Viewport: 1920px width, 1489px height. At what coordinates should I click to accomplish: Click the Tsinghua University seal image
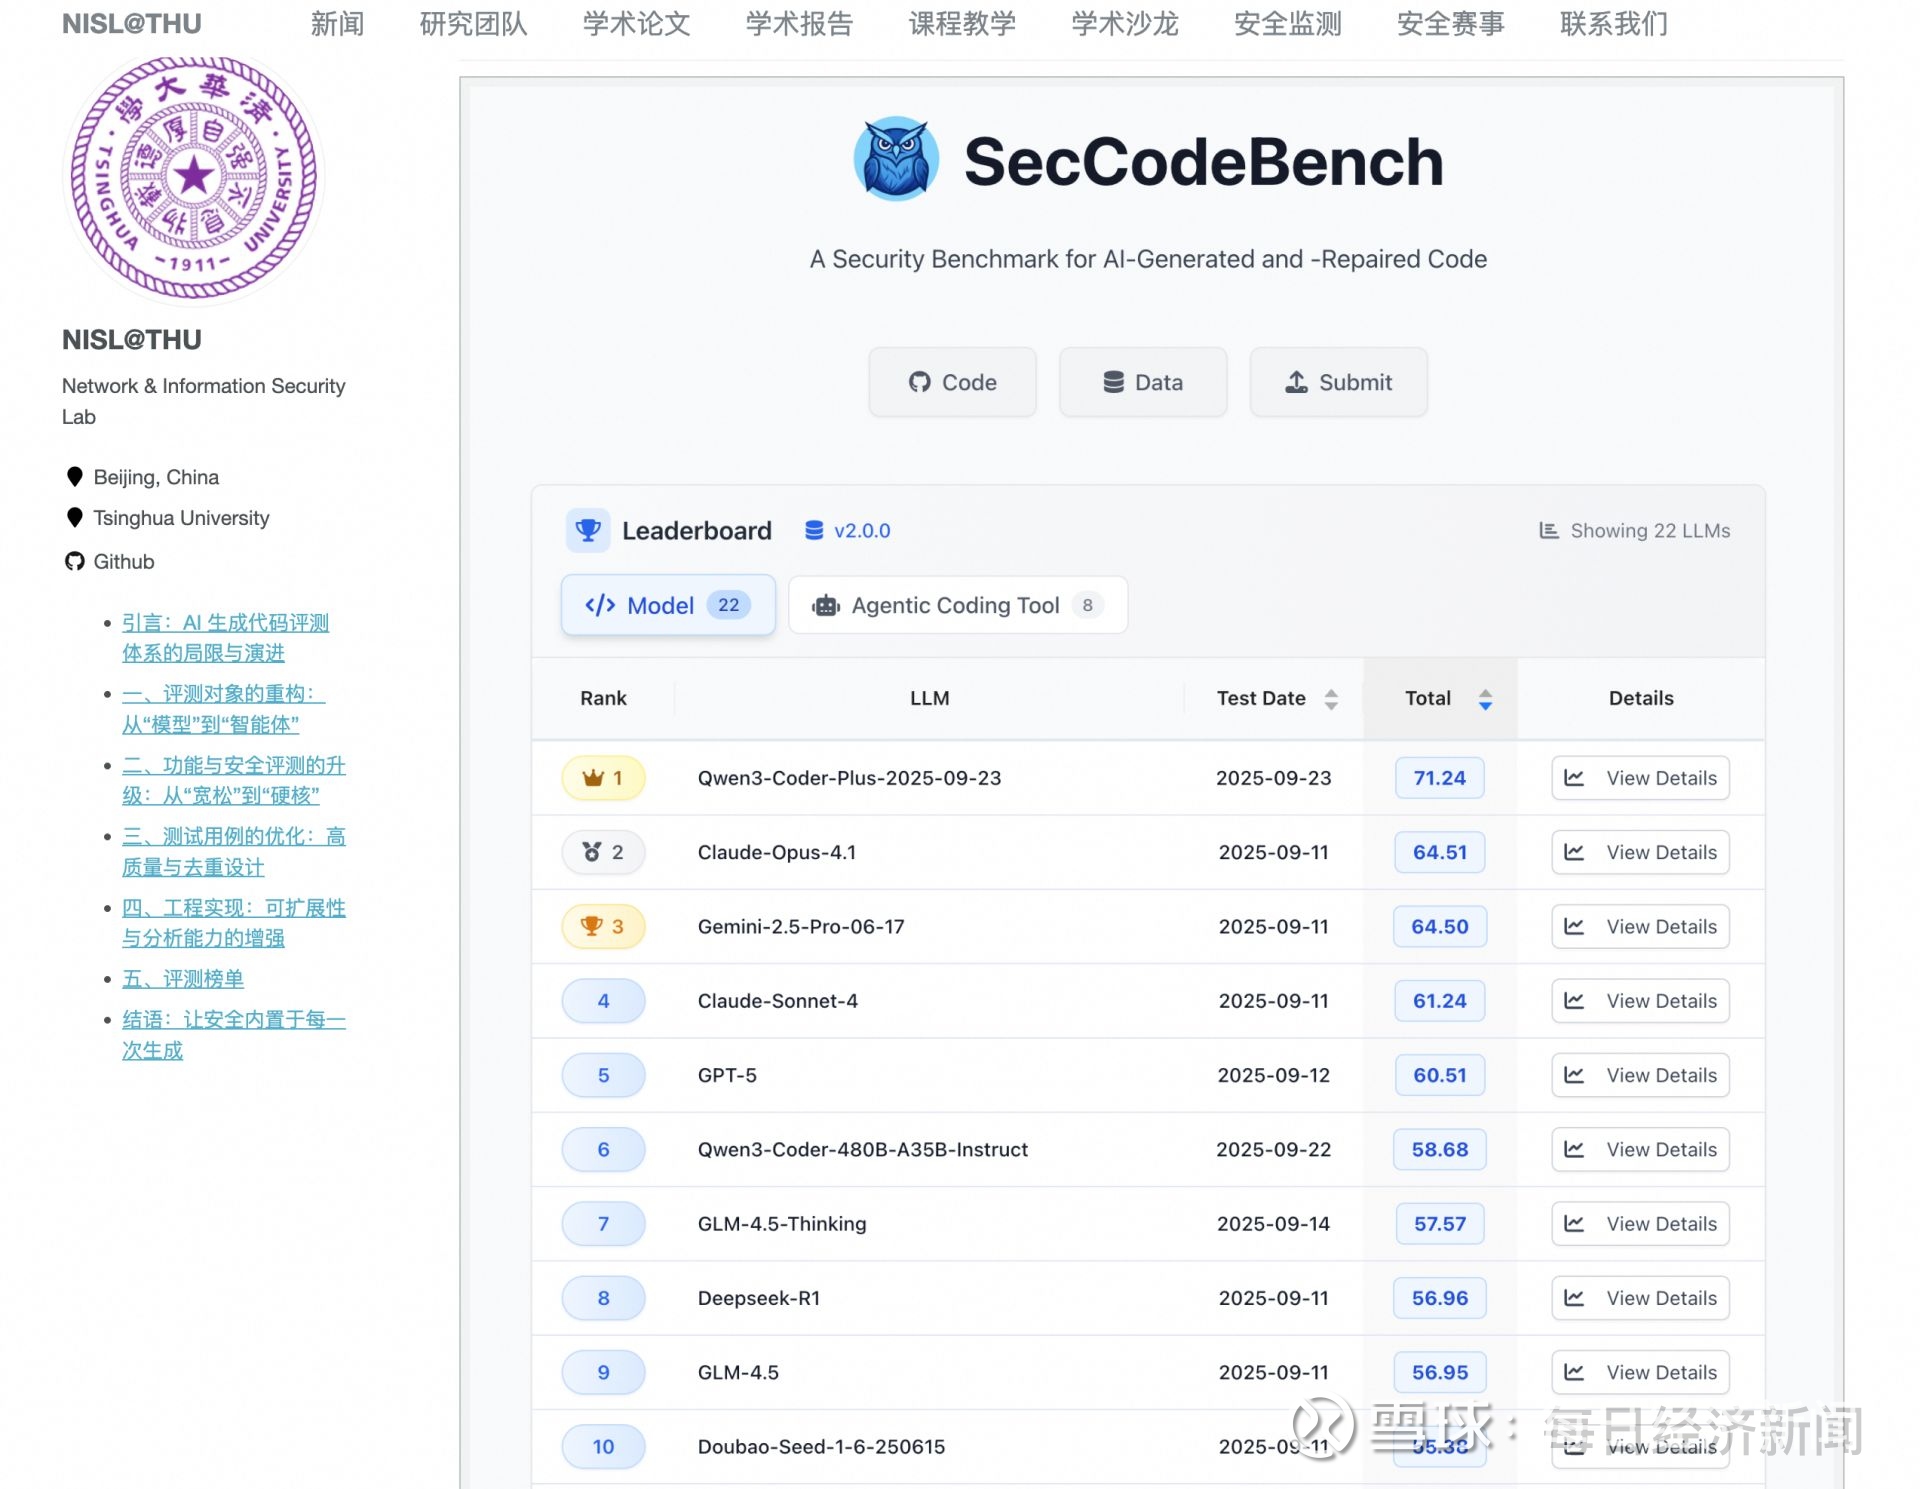[194, 176]
